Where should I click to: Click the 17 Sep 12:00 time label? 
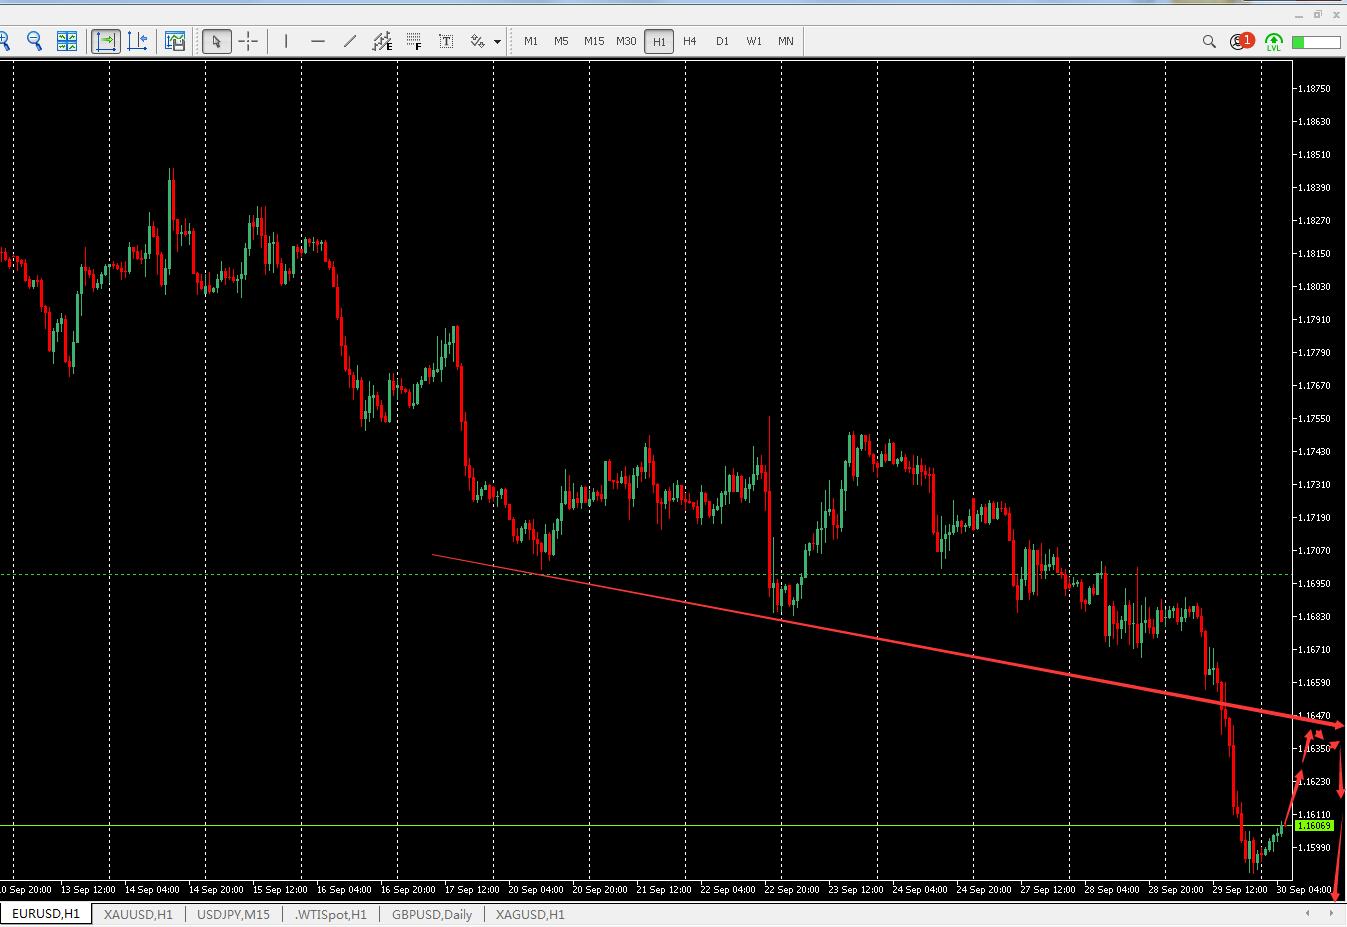pyautogui.click(x=472, y=889)
